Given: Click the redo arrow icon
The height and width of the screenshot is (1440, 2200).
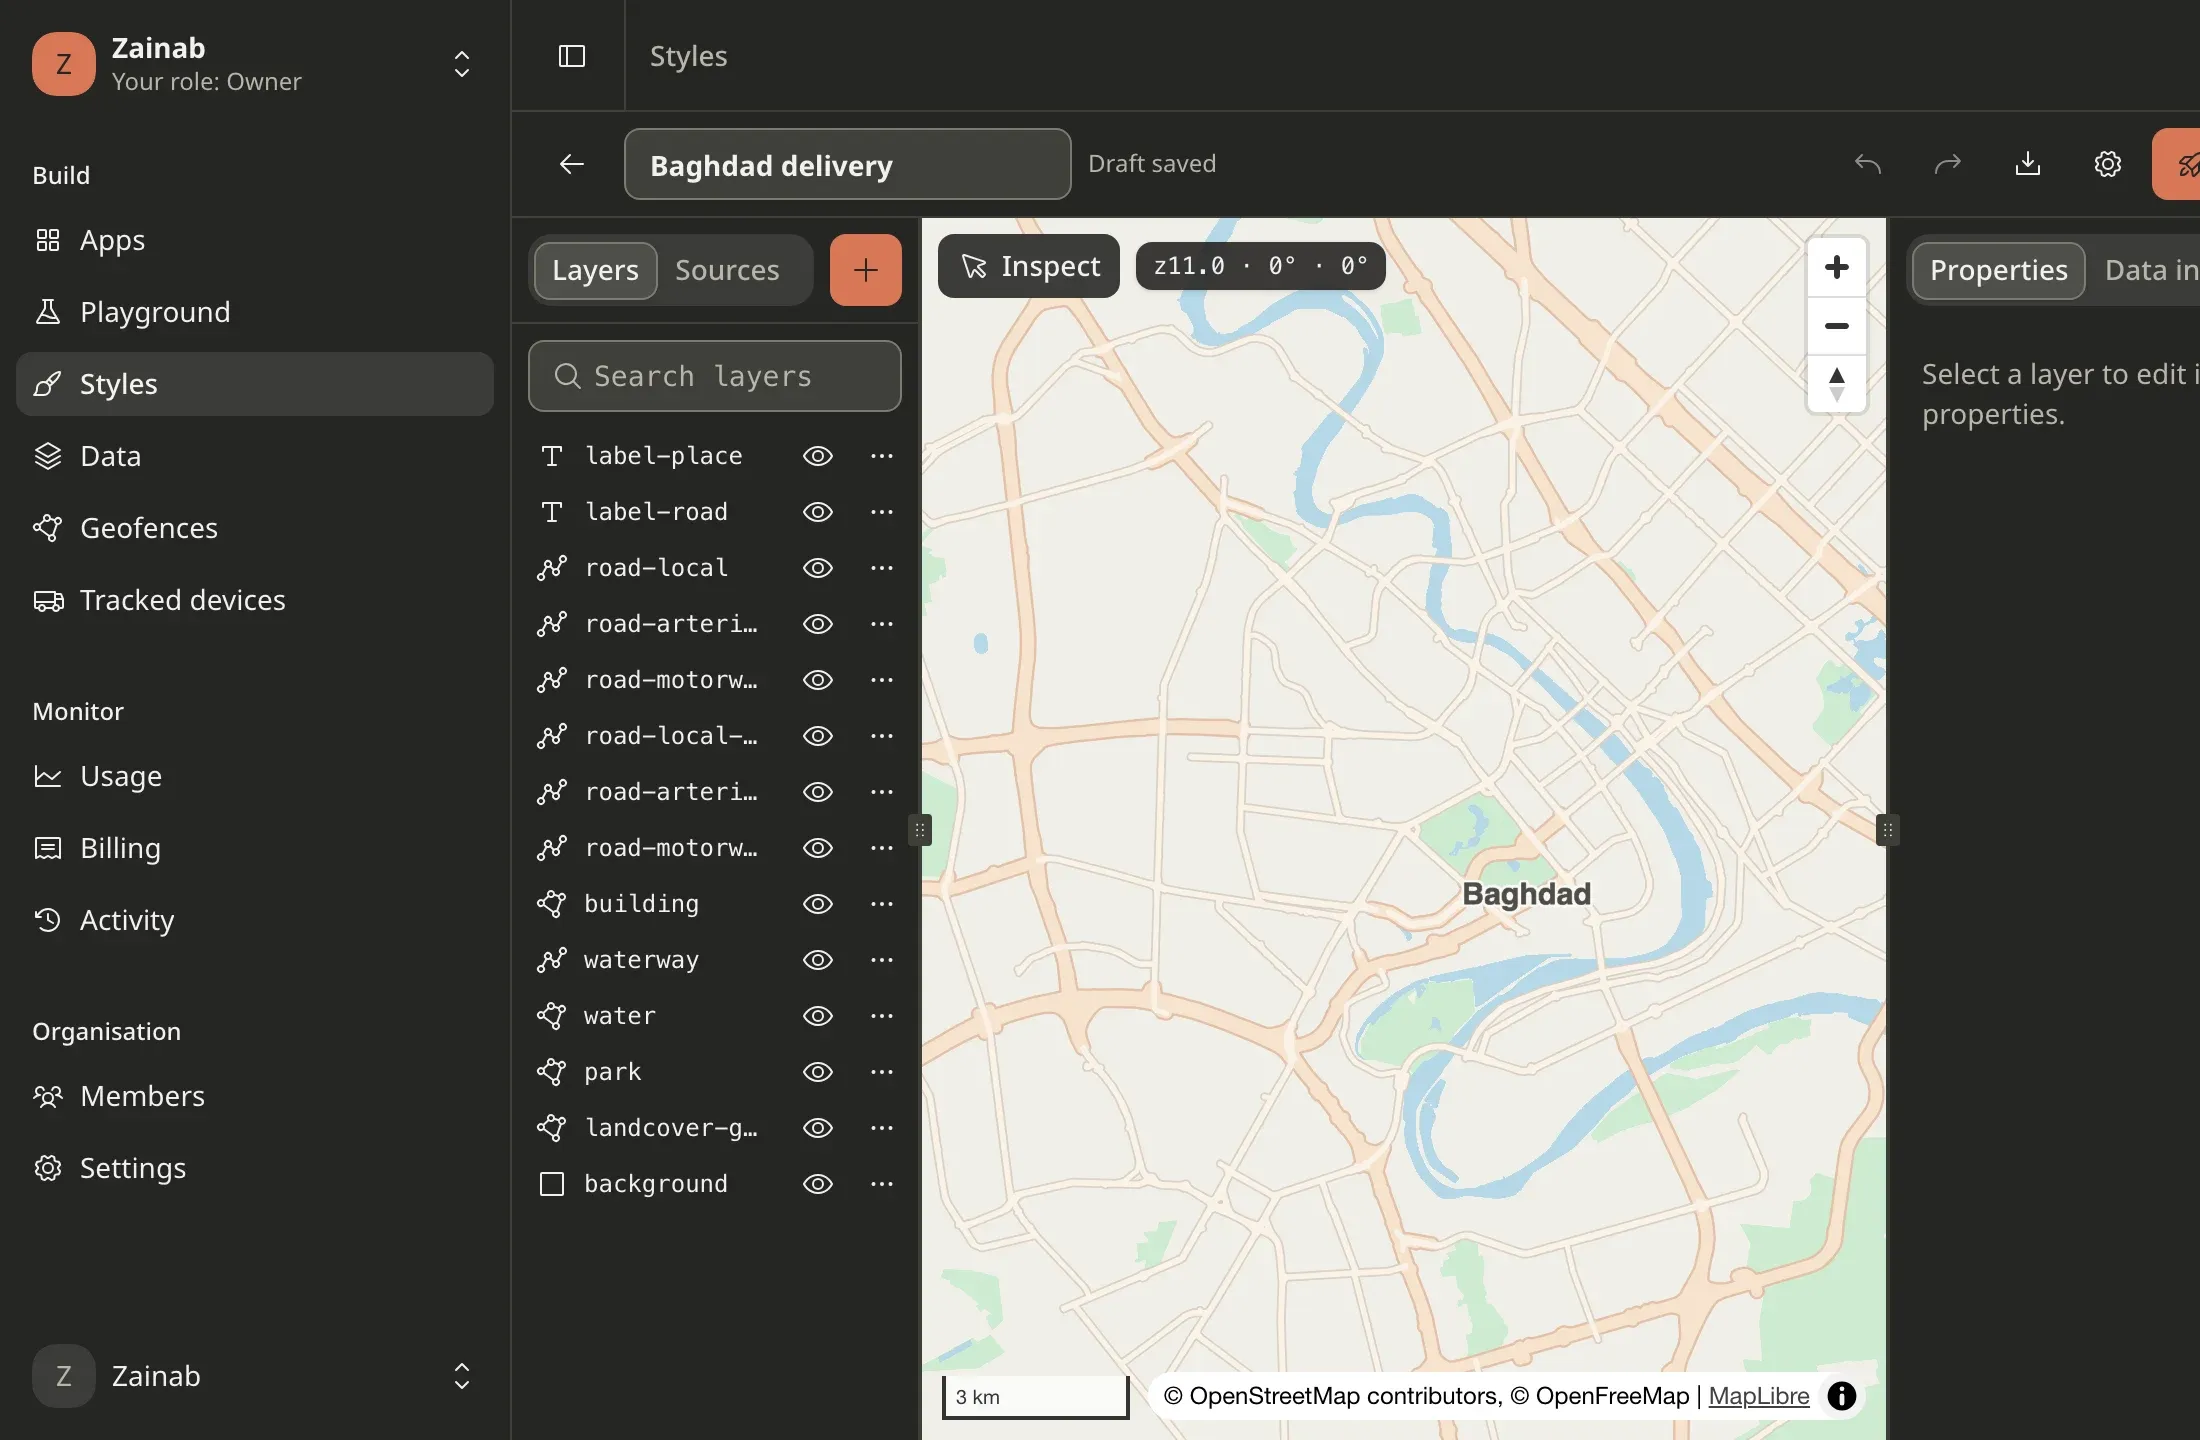Looking at the screenshot, I should (1947, 164).
